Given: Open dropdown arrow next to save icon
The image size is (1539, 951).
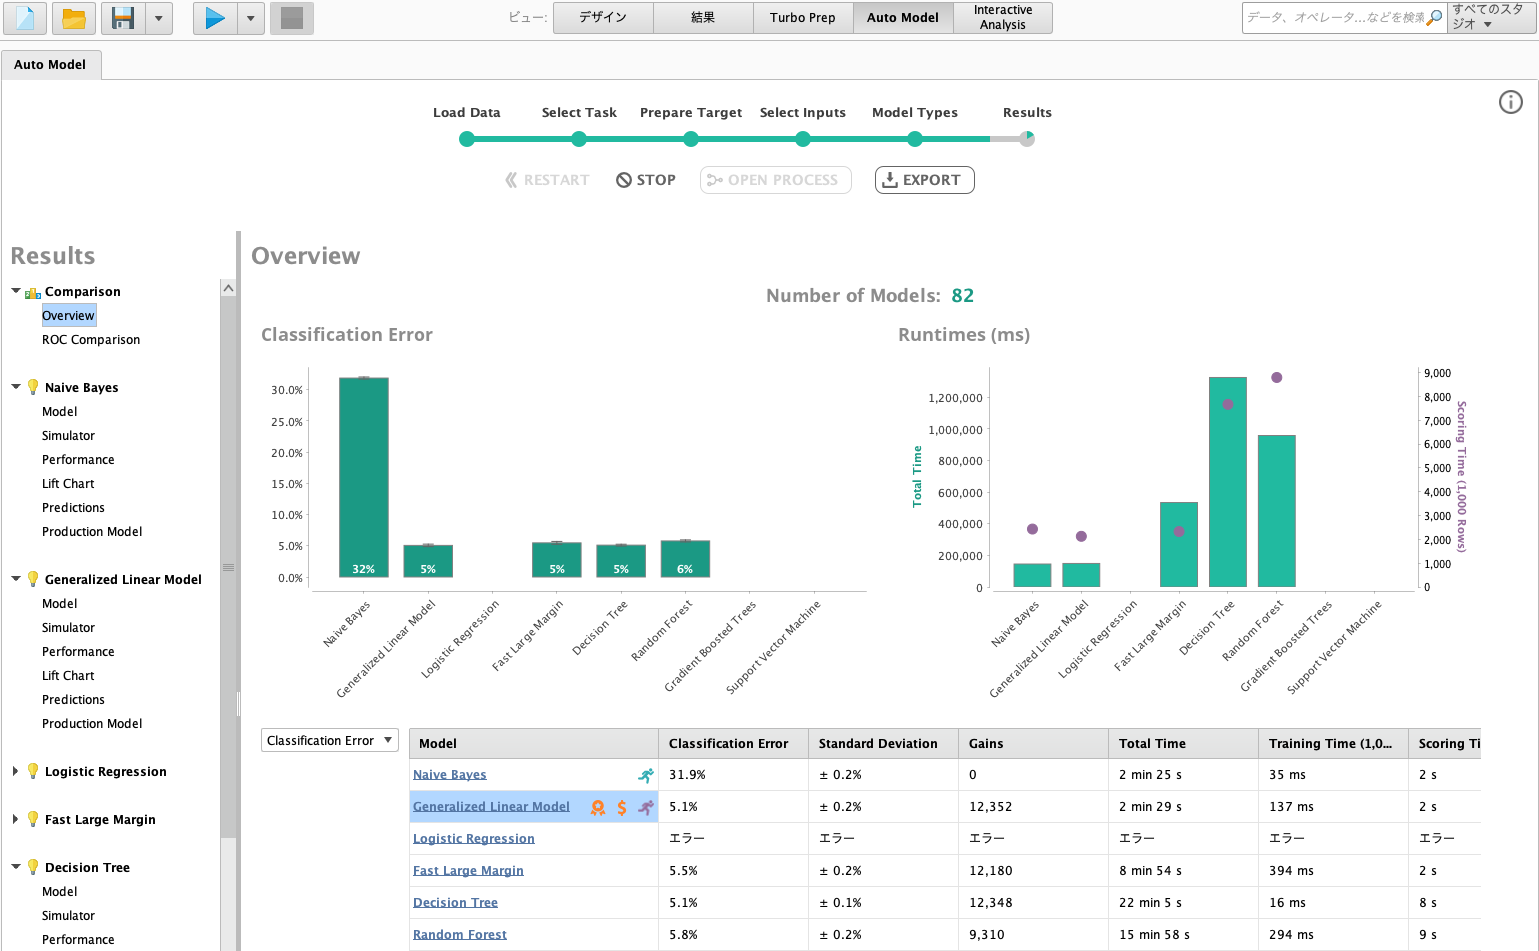Looking at the screenshot, I should pyautogui.click(x=159, y=18).
